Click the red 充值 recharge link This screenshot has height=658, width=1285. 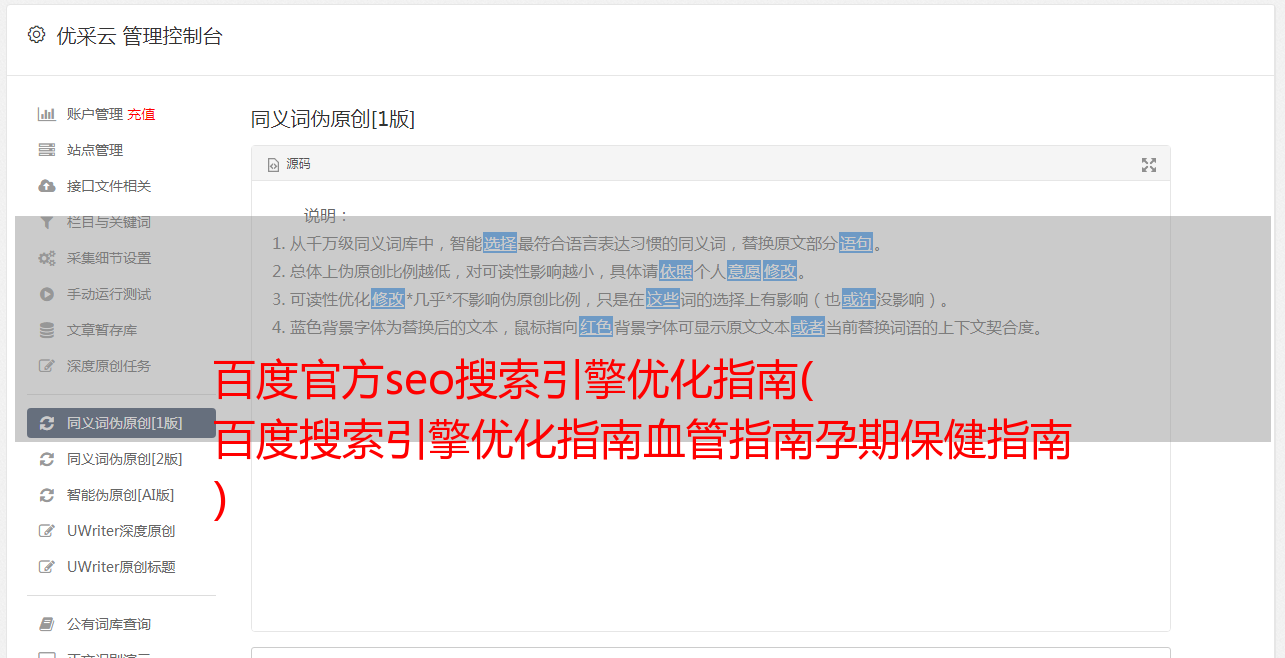[x=141, y=114]
